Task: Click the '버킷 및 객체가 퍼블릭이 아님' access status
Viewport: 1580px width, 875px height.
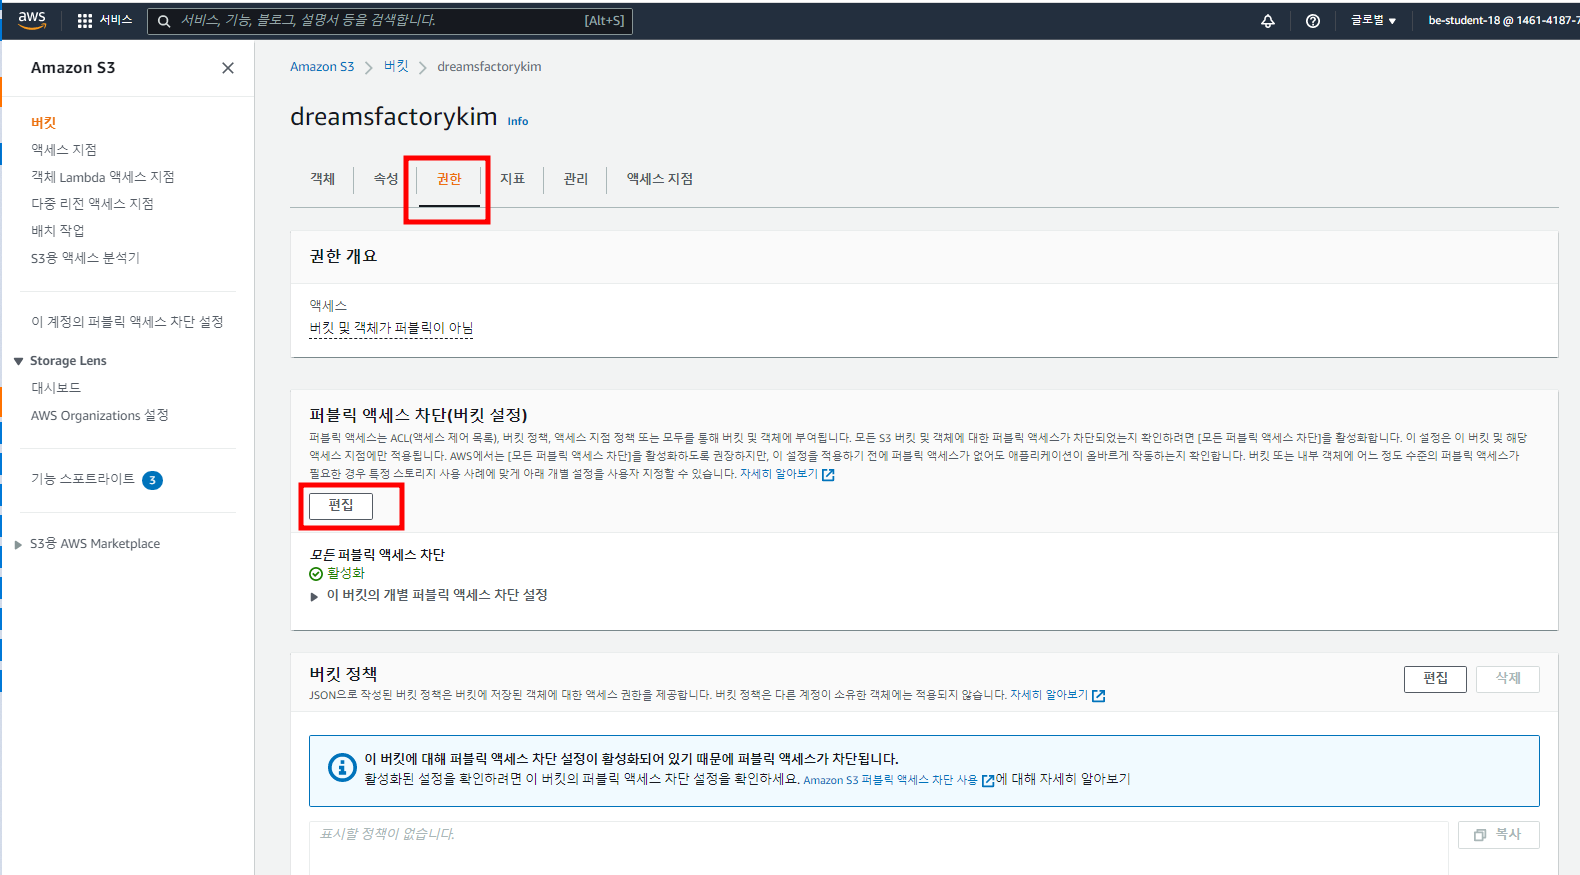Action: [x=391, y=328]
